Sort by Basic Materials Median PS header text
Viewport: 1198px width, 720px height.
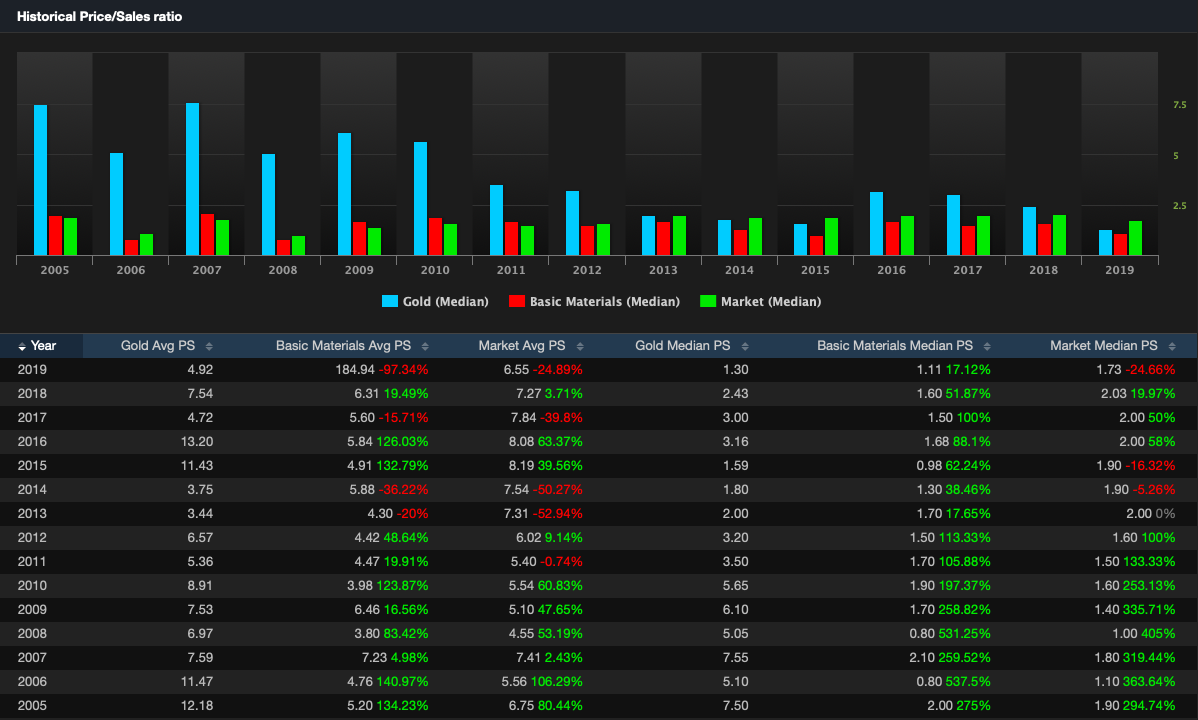(x=895, y=345)
